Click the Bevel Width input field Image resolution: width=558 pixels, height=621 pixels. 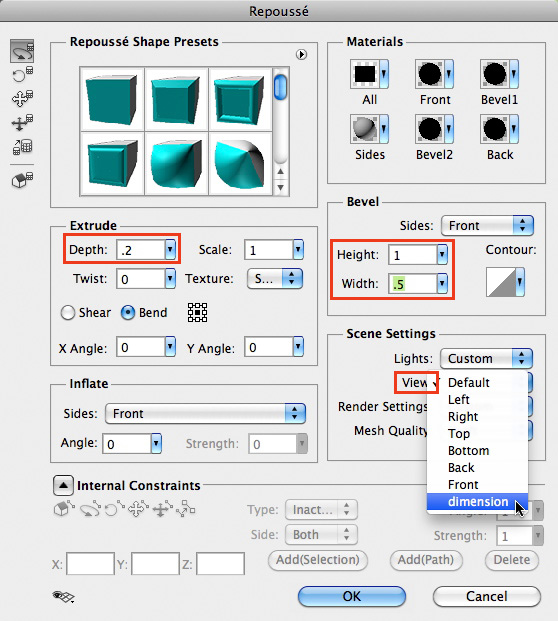(x=412, y=284)
